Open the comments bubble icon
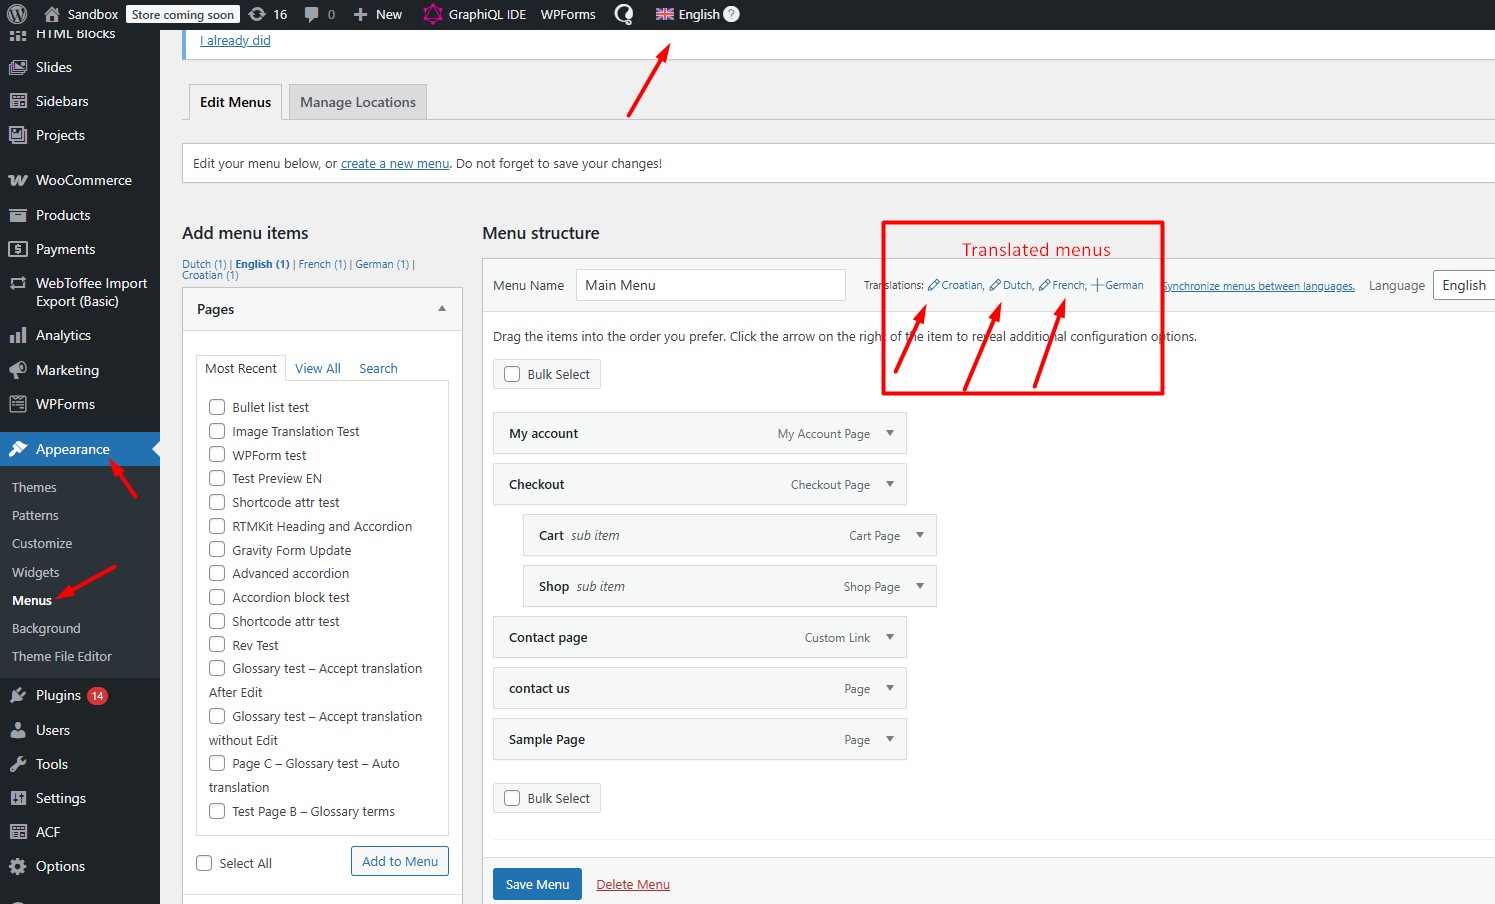The width and height of the screenshot is (1495, 904). point(311,14)
